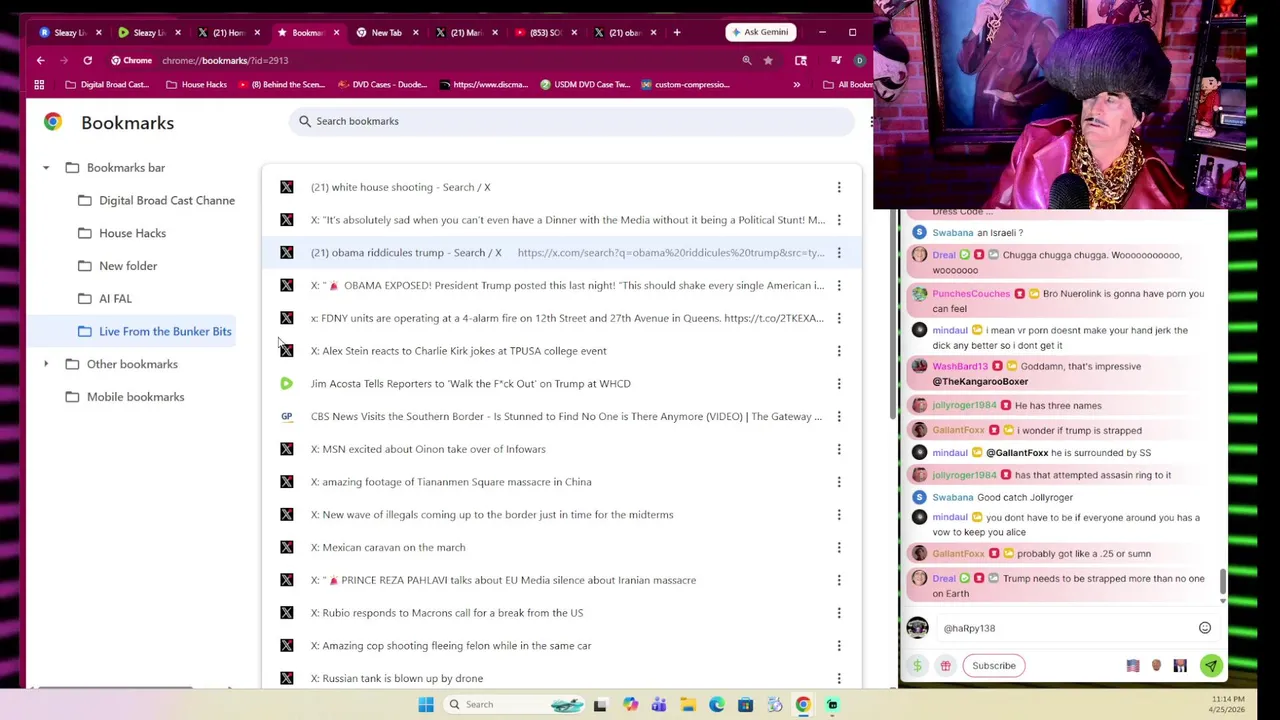The image size is (1280, 720).
Task: Open Windows Start menu
Action: tap(426, 704)
